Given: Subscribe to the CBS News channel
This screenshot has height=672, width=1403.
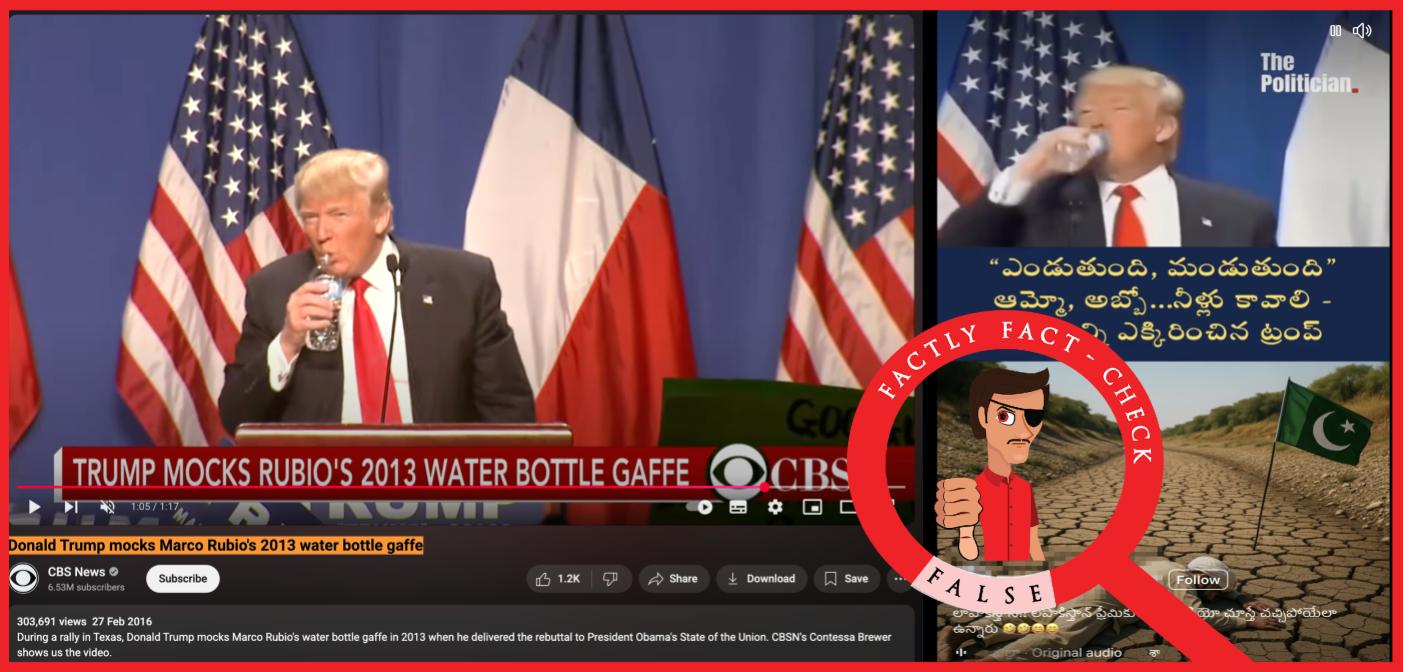Looking at the screenshot, I should 183,579.
